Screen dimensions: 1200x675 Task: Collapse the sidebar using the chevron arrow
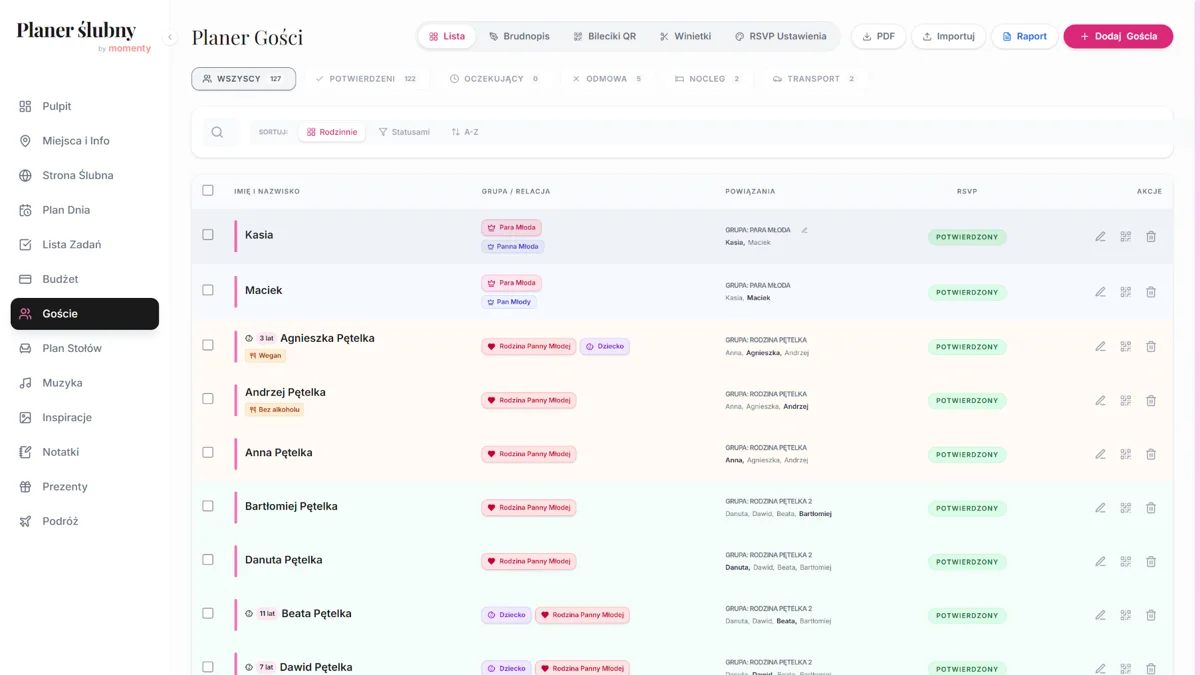(x=170, y=37)
